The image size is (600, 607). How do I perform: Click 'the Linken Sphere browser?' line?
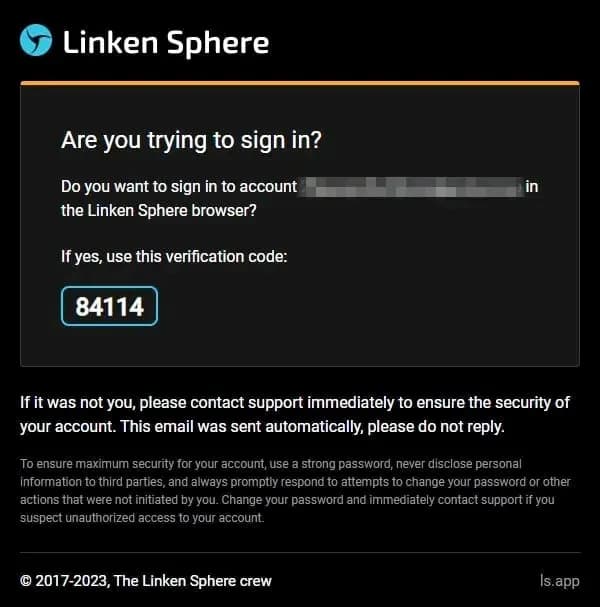[159, 211]
